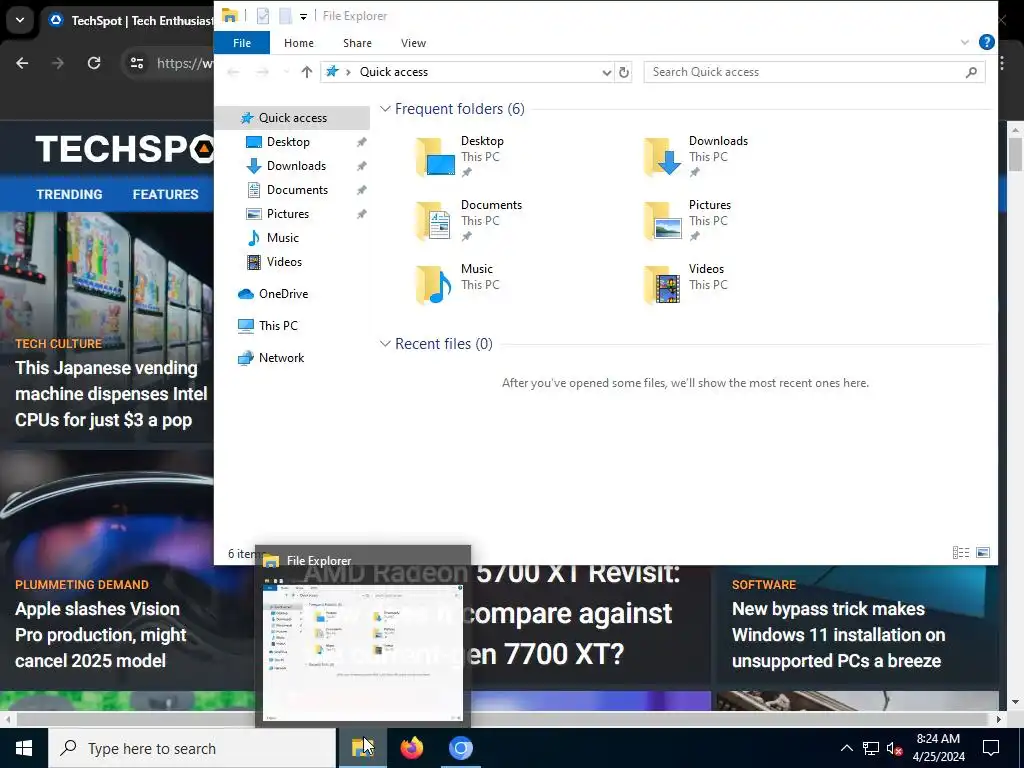Switch to details view layout icon
This screenshot has height=768, width=1024.
(x=961, y=553)
